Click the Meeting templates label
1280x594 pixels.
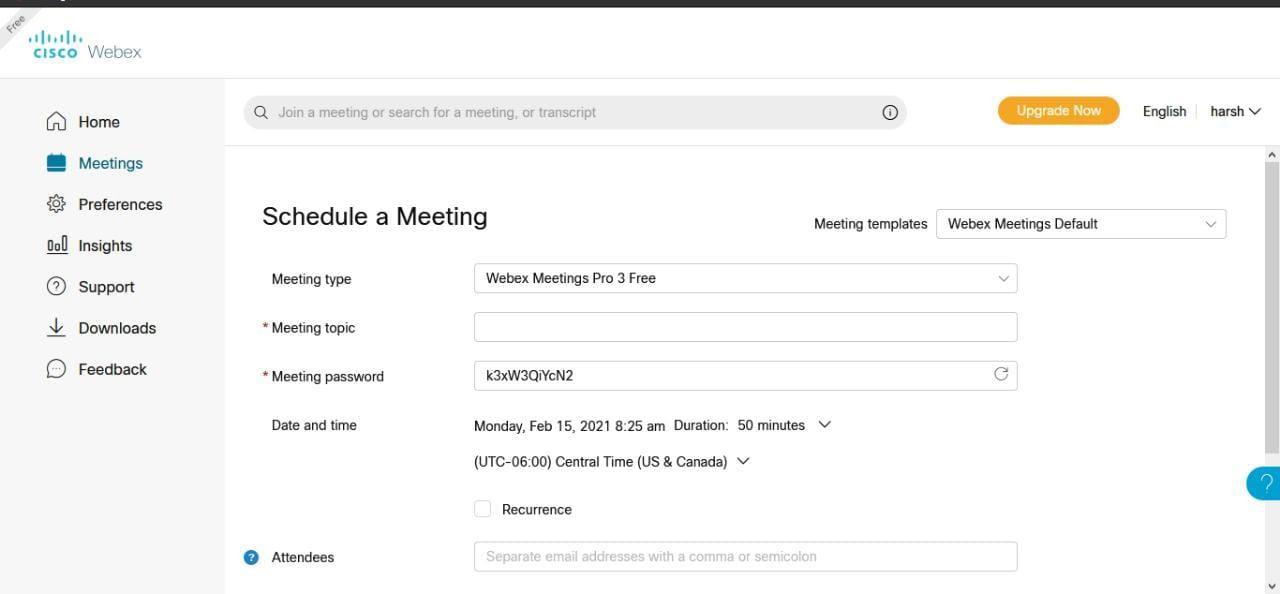[870, 224]
